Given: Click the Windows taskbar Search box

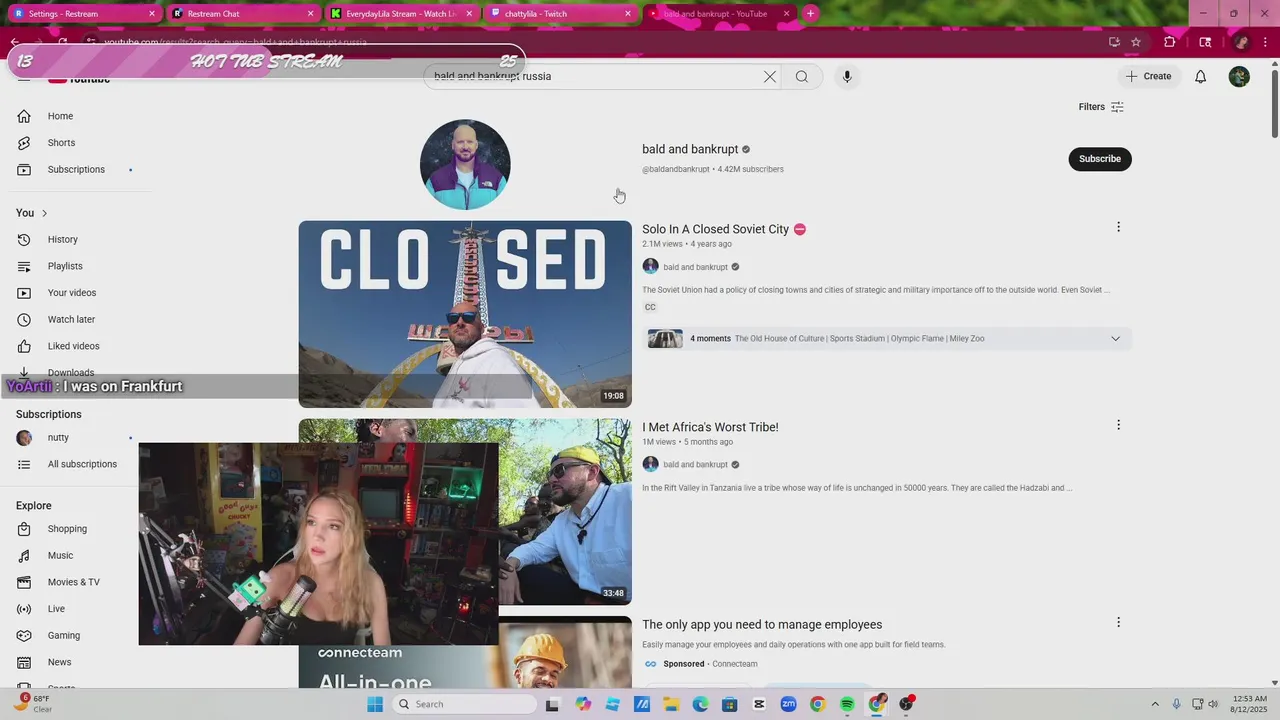Looking at the screenshot, I should coord(466,704).
